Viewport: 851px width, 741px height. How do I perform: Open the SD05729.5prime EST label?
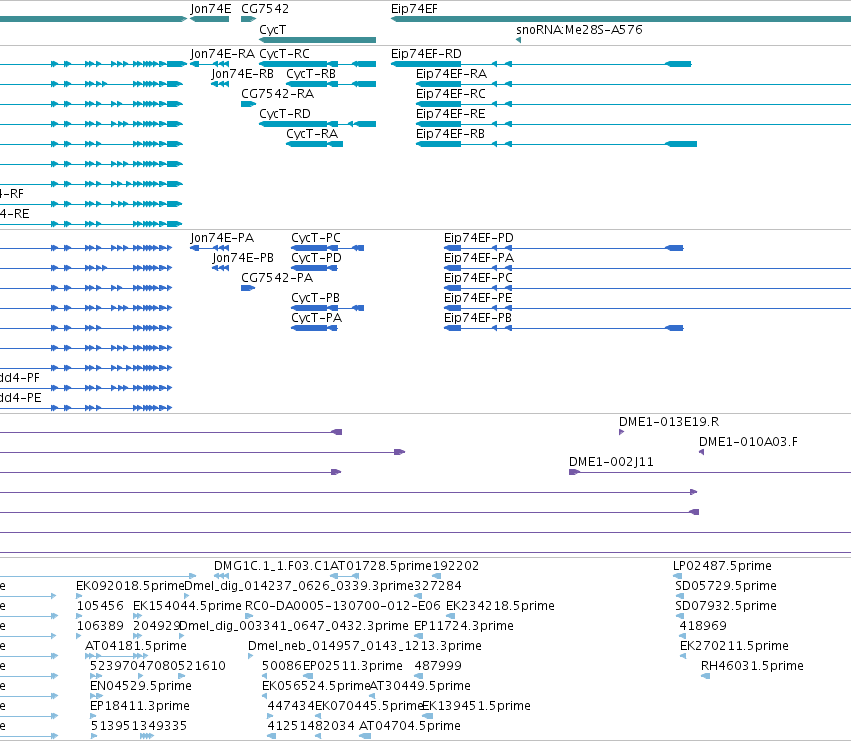[726, 586]
